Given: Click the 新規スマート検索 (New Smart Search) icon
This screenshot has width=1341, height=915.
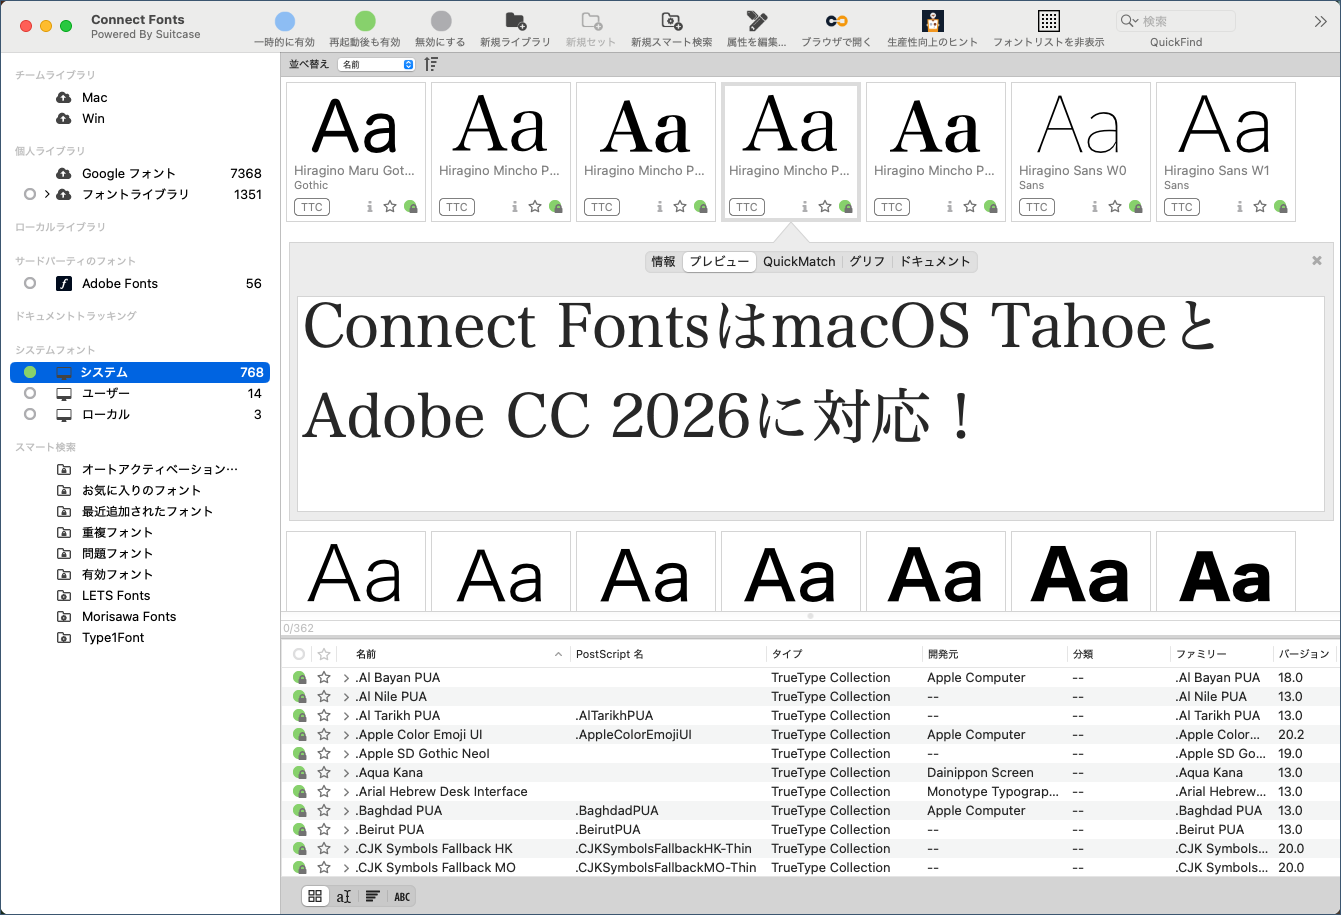Looking at the screenshot, I should [x=671, y=22].
